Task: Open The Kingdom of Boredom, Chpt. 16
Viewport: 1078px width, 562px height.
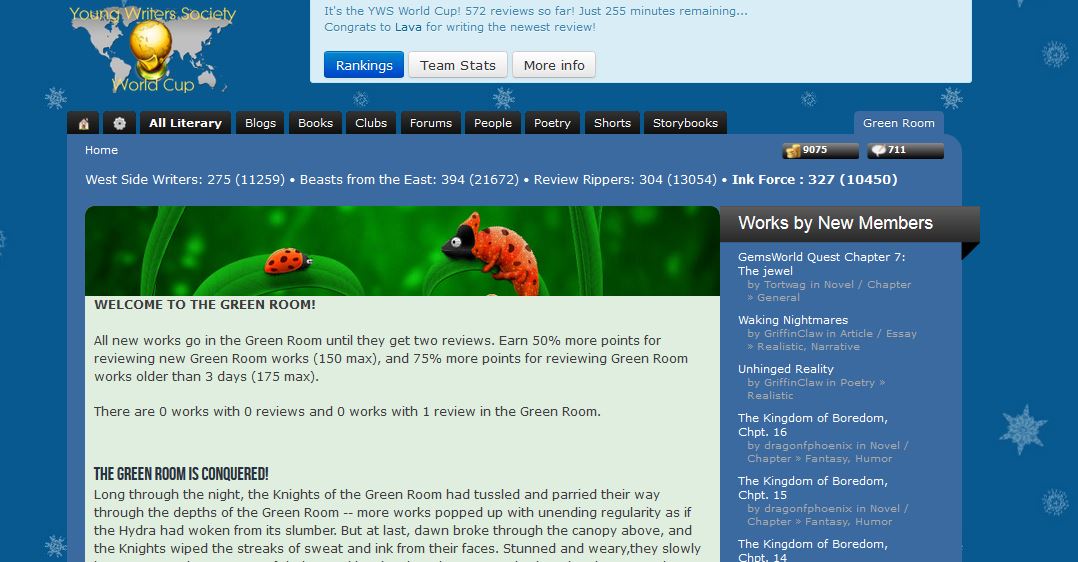Action: pyautogui.click(x=813, y=424)
